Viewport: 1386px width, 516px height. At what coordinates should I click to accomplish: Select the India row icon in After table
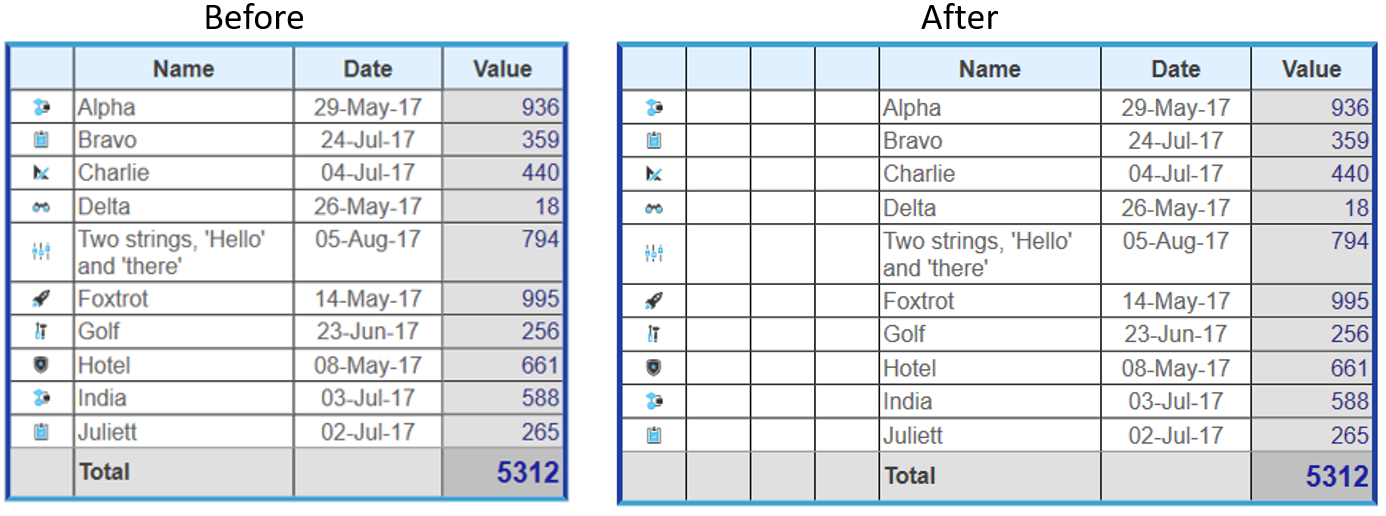654,401
